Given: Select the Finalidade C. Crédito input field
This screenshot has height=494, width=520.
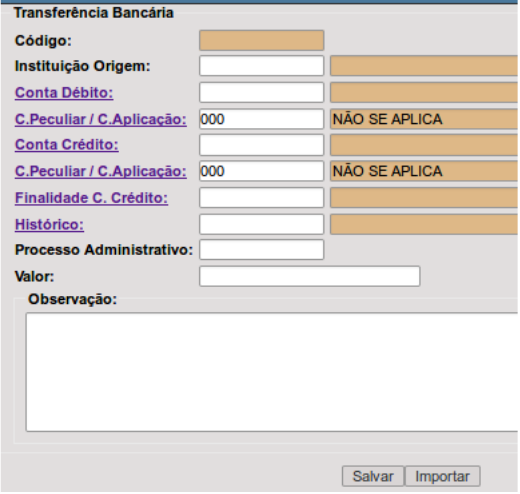Looking at the screenshot, I should click(262, 198).
